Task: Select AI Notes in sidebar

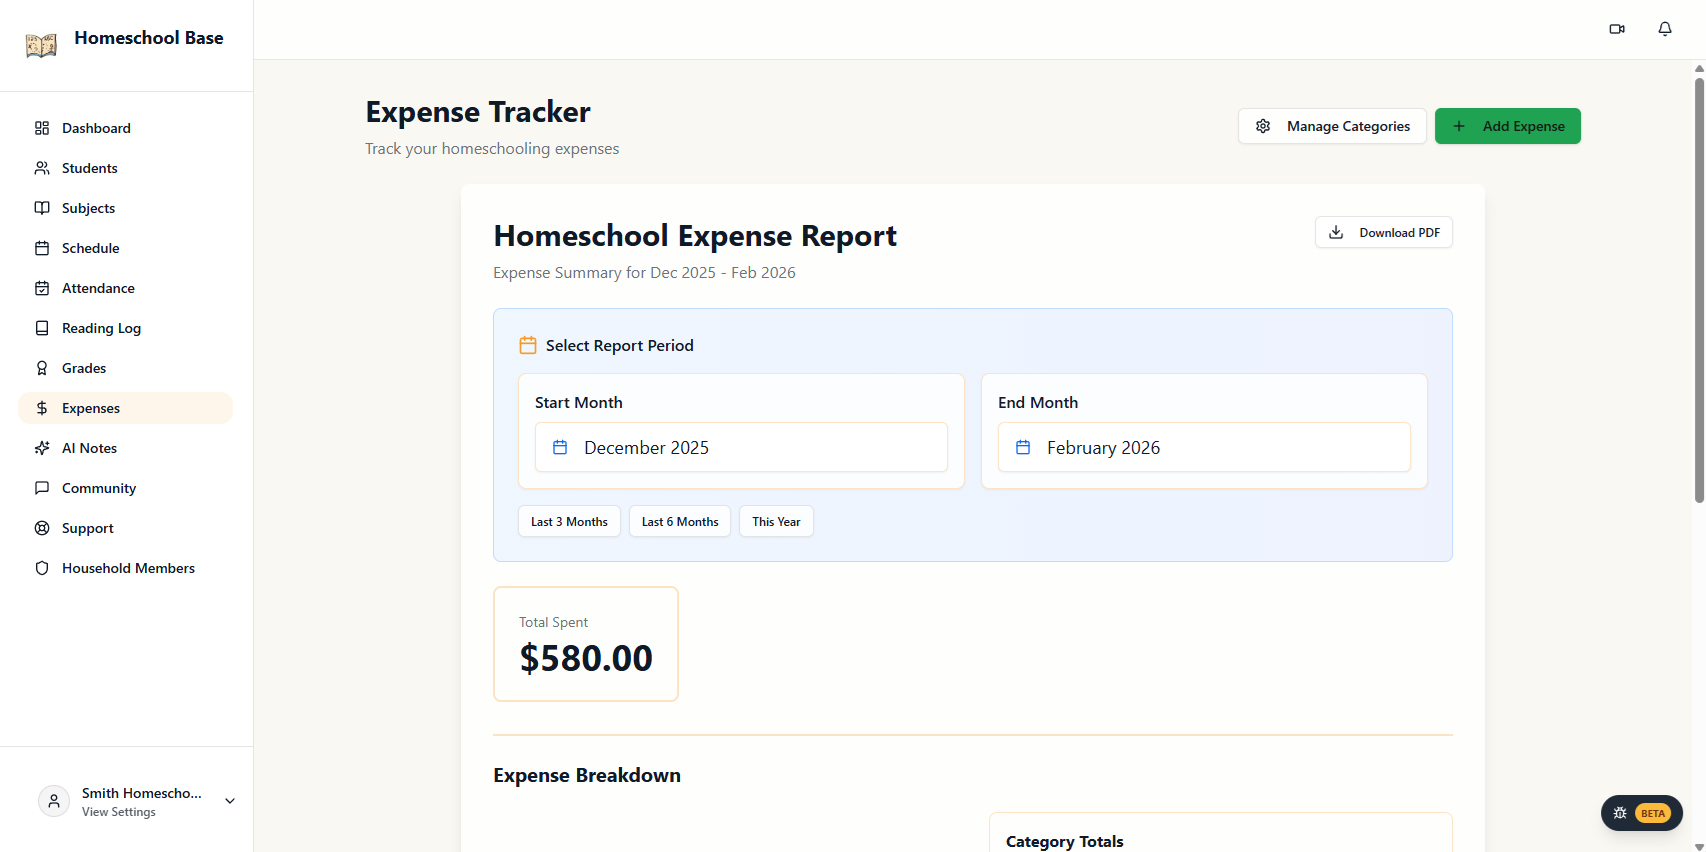Action: pyautogui.click(x=126, y=448)
